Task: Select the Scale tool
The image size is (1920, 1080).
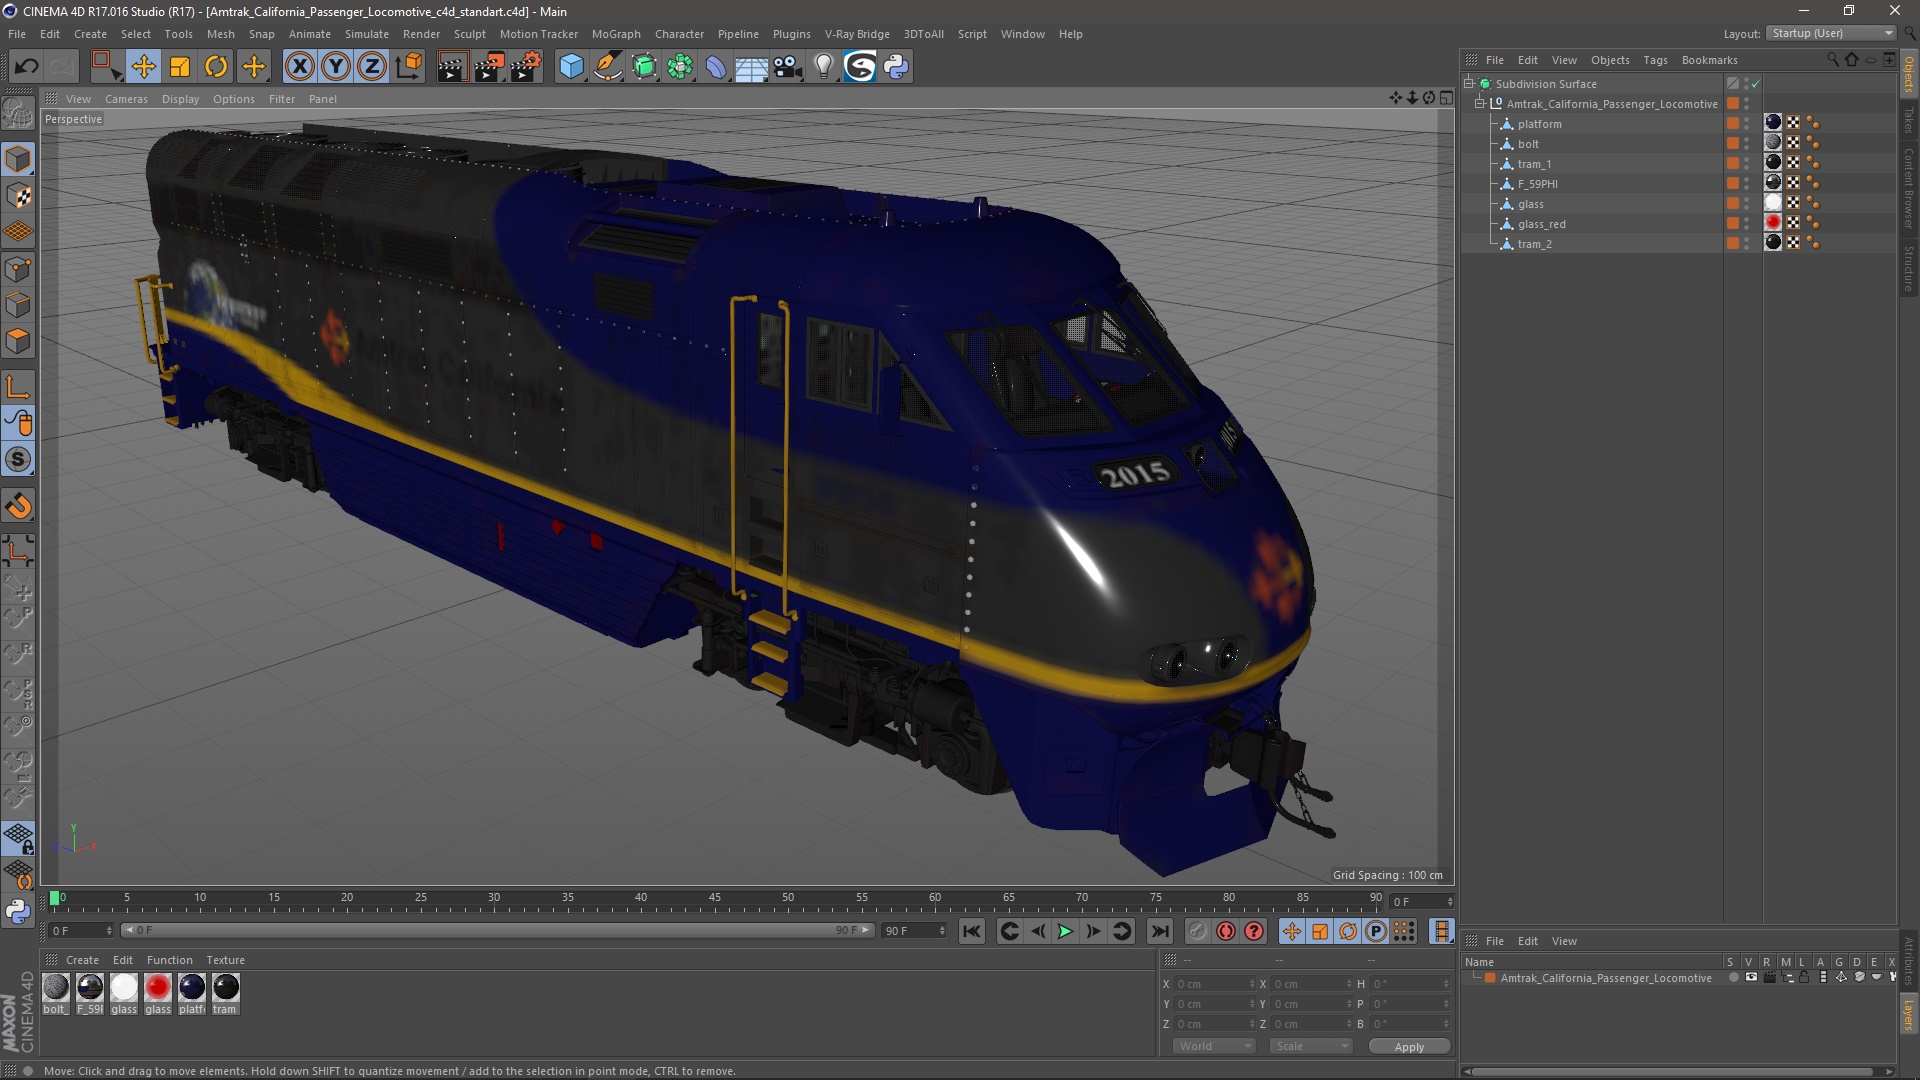Action: [x=180, y=67]
